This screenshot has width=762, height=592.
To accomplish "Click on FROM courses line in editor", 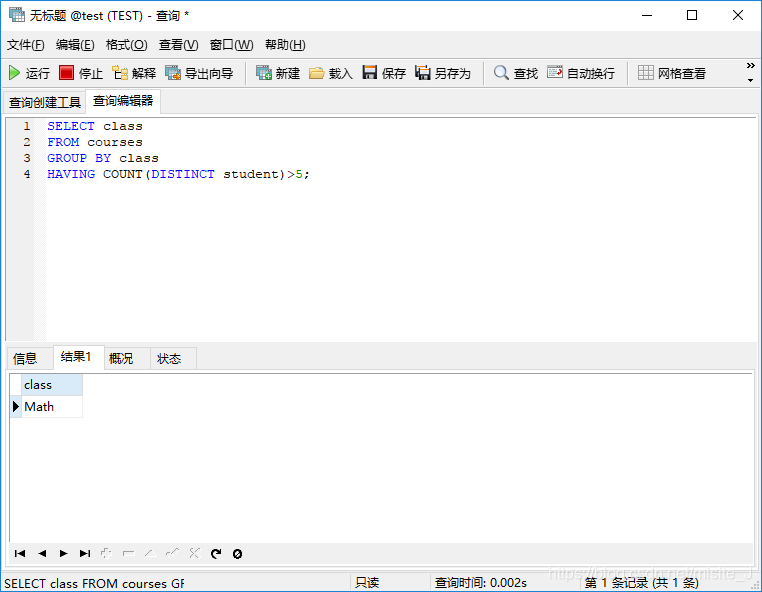I will [95, 142].
